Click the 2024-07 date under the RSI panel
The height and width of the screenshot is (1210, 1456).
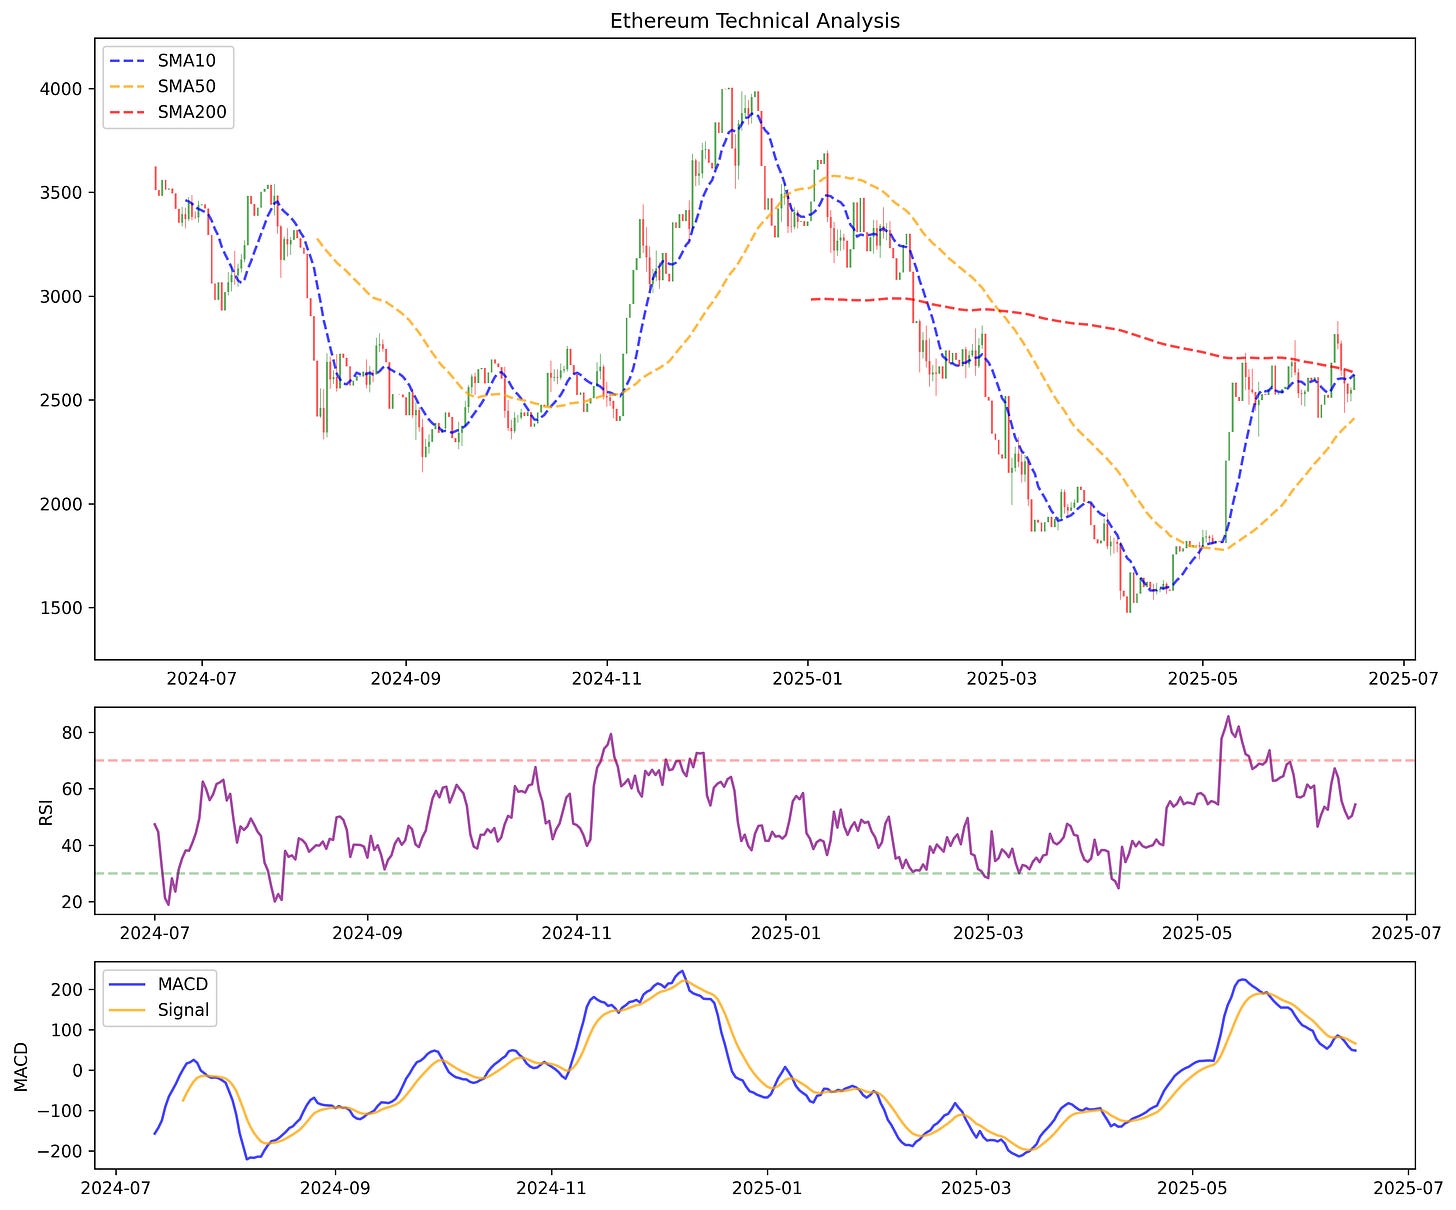pos(154,933)
